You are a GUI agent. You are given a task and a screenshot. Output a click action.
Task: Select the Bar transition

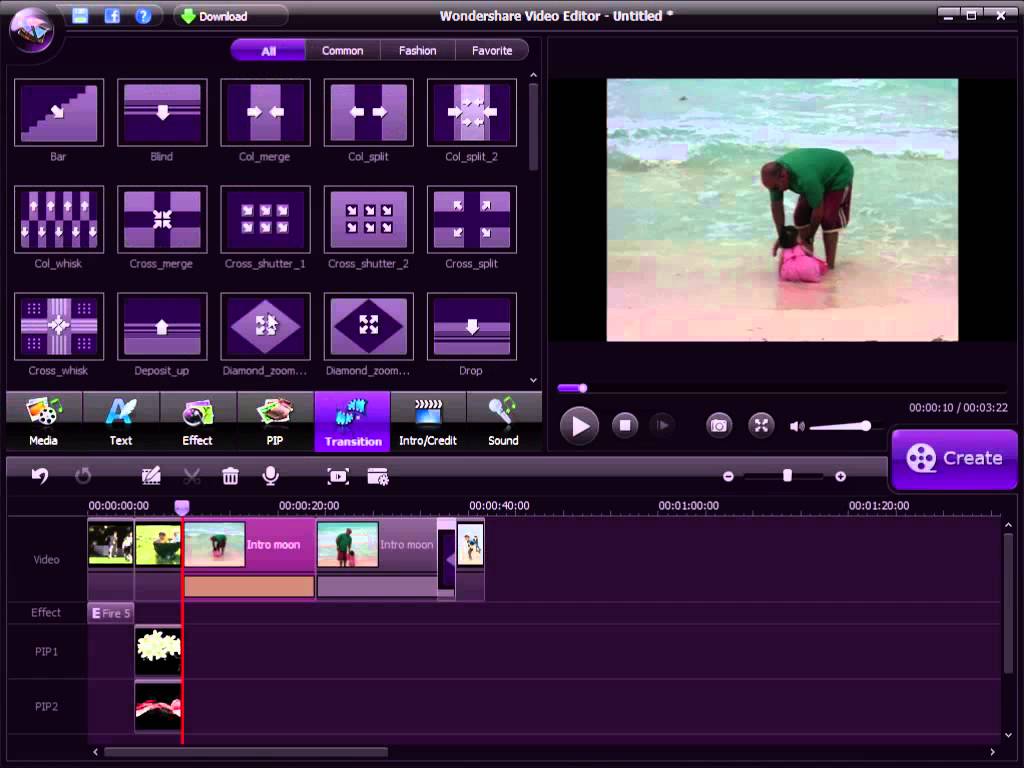(59, 112)
